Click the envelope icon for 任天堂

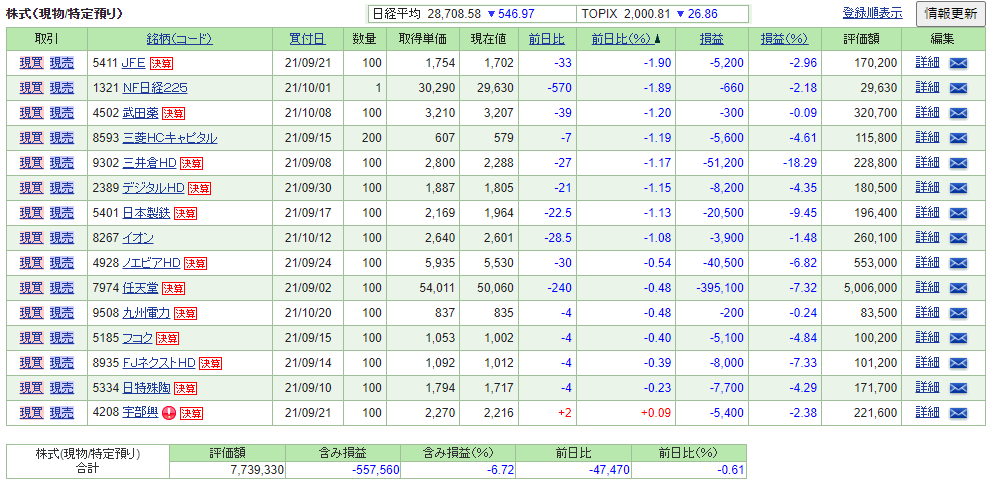[958, 288]
